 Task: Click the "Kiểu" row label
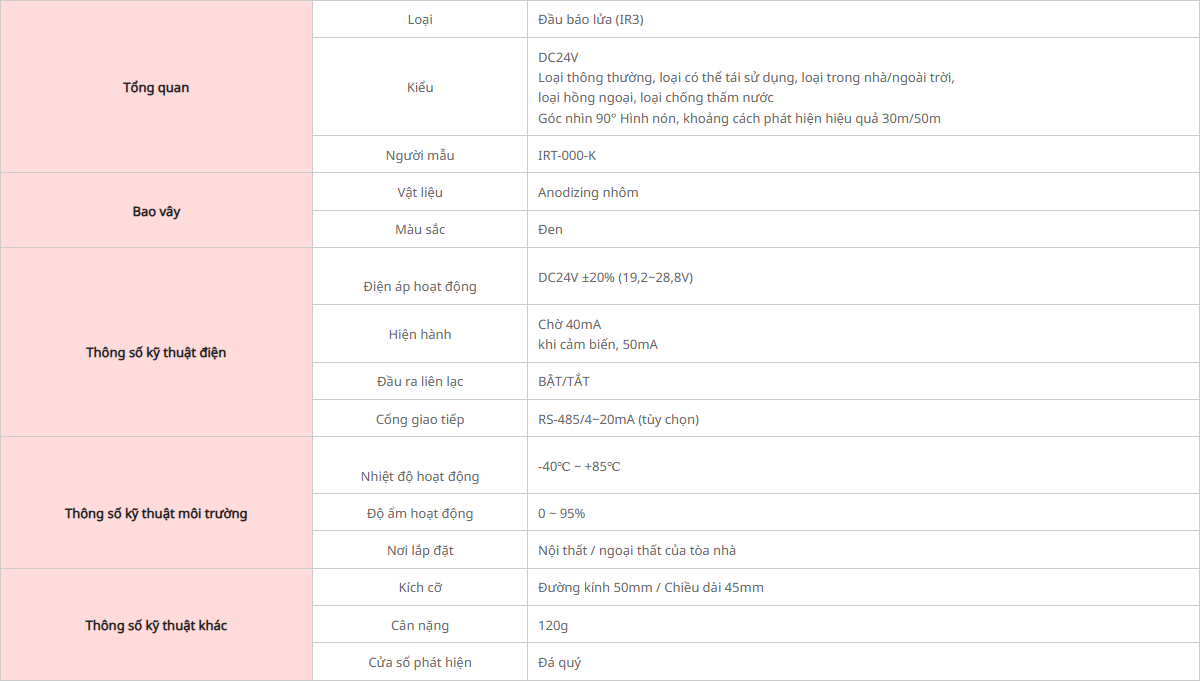tap(420, 87)
